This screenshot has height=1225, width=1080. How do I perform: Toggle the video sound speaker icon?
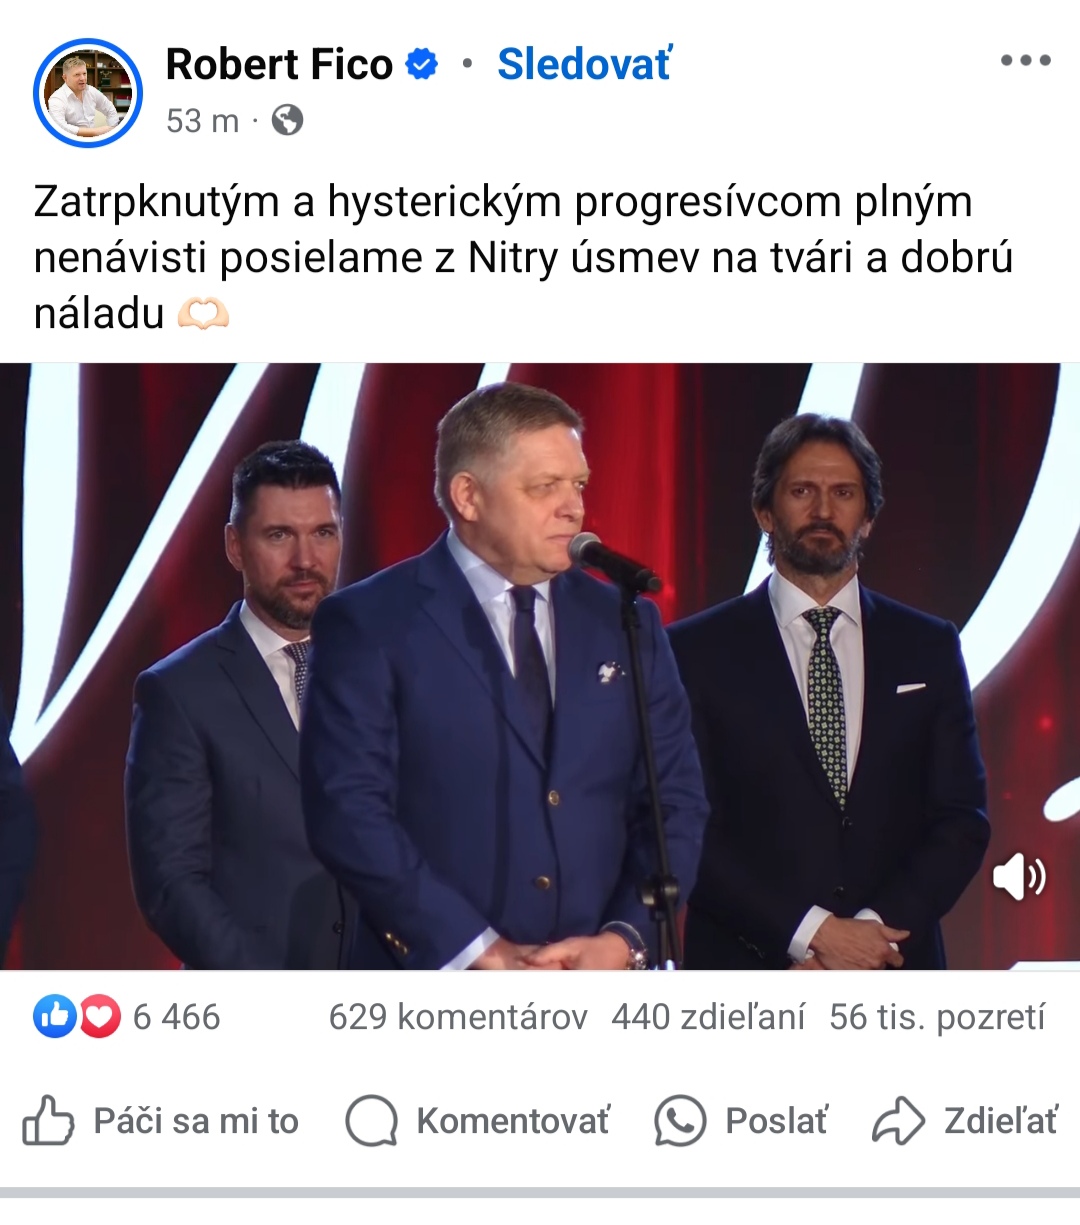[x=1019, y=878]
